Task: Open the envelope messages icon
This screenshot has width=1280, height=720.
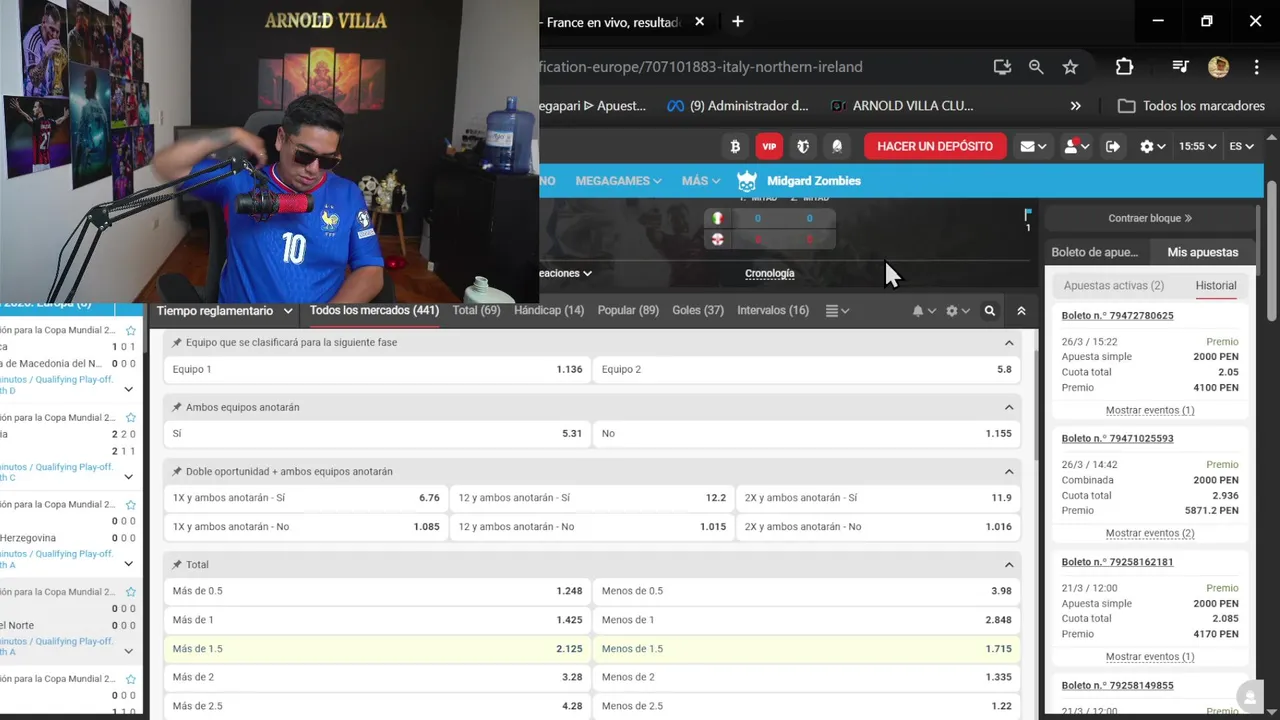Action: point(1033,146)
